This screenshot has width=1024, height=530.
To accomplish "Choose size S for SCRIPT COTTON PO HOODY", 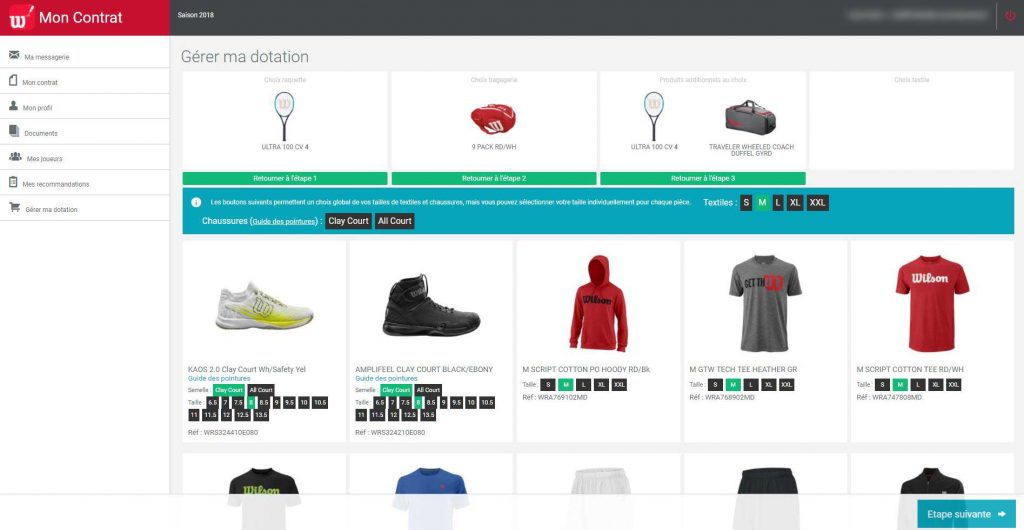I will click(549, 385).
